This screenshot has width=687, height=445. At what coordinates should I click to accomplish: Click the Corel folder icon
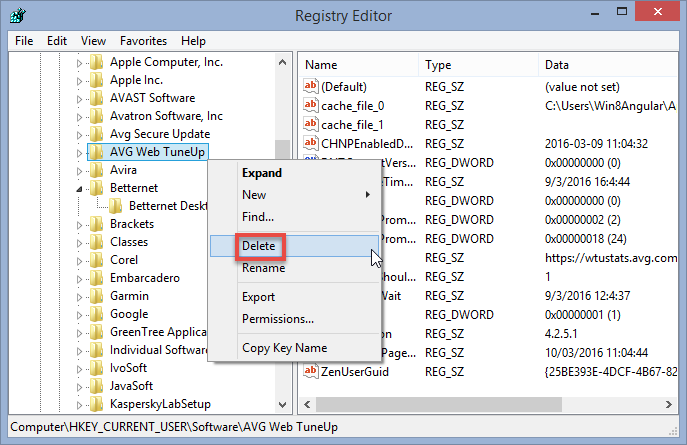point(96,260)
